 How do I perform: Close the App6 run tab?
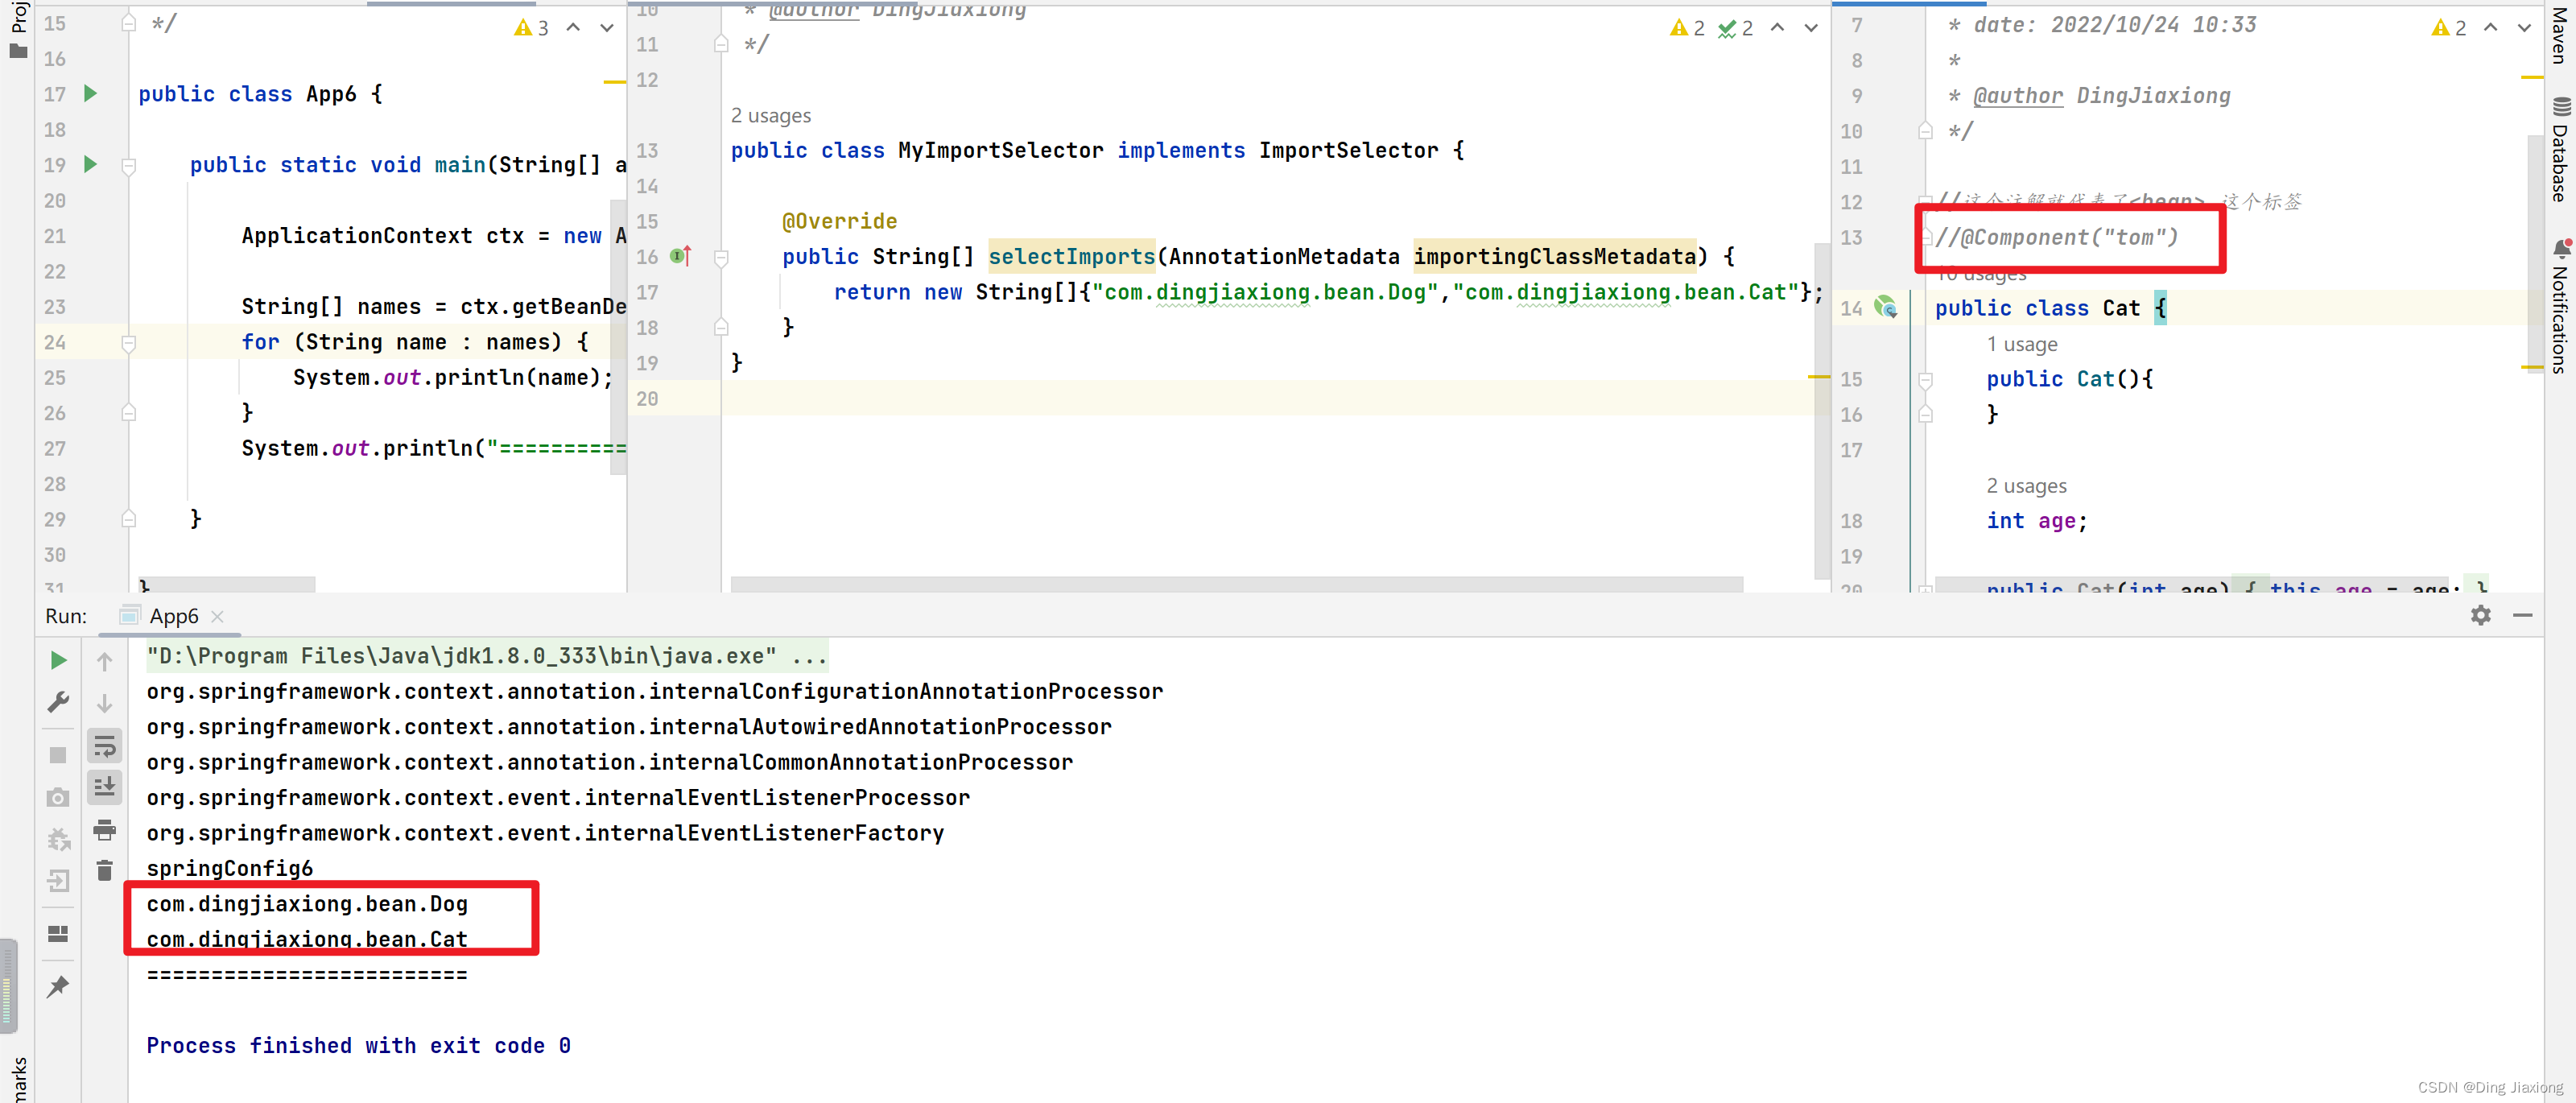pyautogui.click(x=217, y=616)
